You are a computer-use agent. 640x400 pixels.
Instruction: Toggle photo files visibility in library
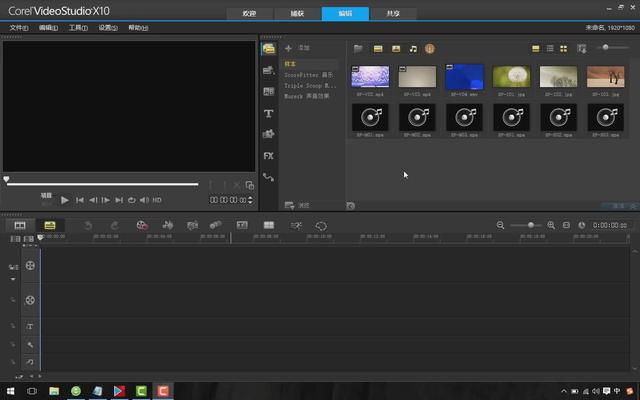[396, 48]
